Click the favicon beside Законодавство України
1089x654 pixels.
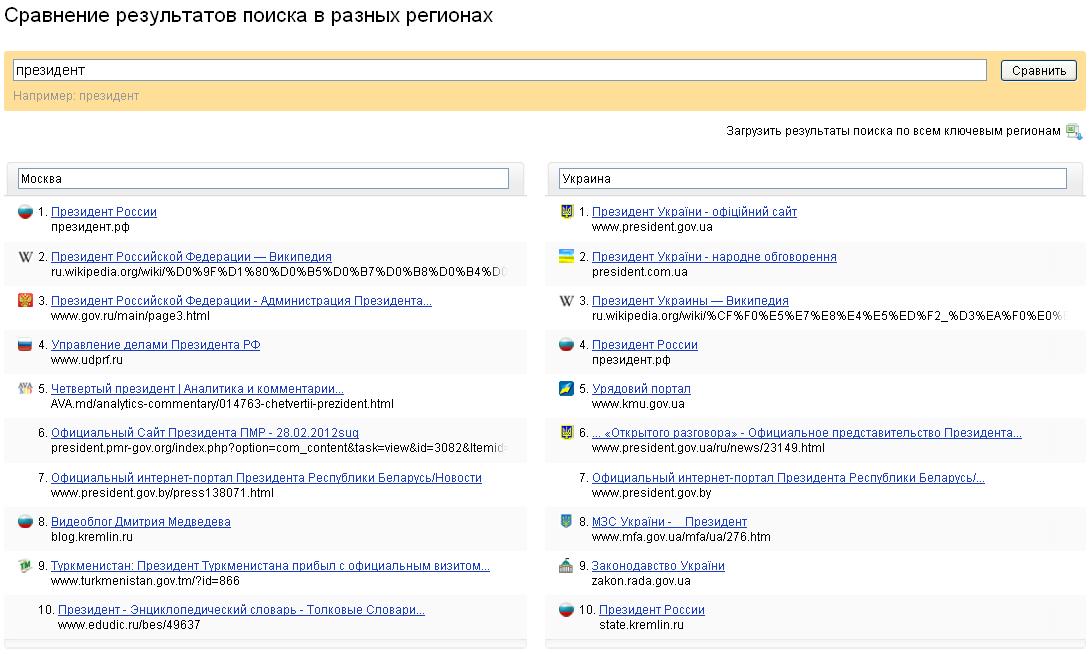coord(567,566)
